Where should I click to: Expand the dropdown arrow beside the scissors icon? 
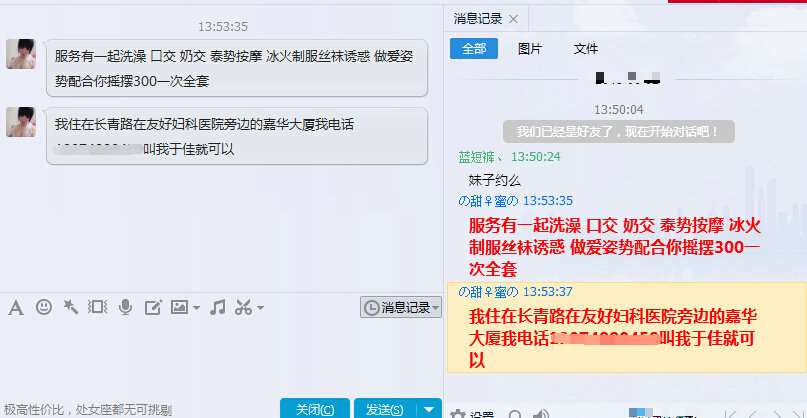(260, 308)
